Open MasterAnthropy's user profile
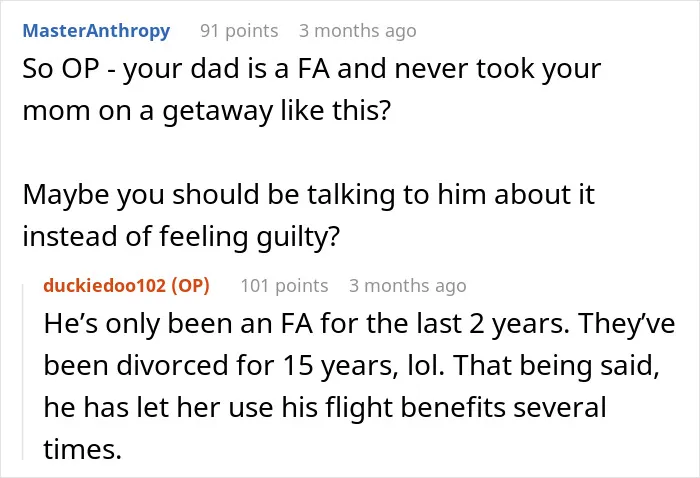 point(96,31)
